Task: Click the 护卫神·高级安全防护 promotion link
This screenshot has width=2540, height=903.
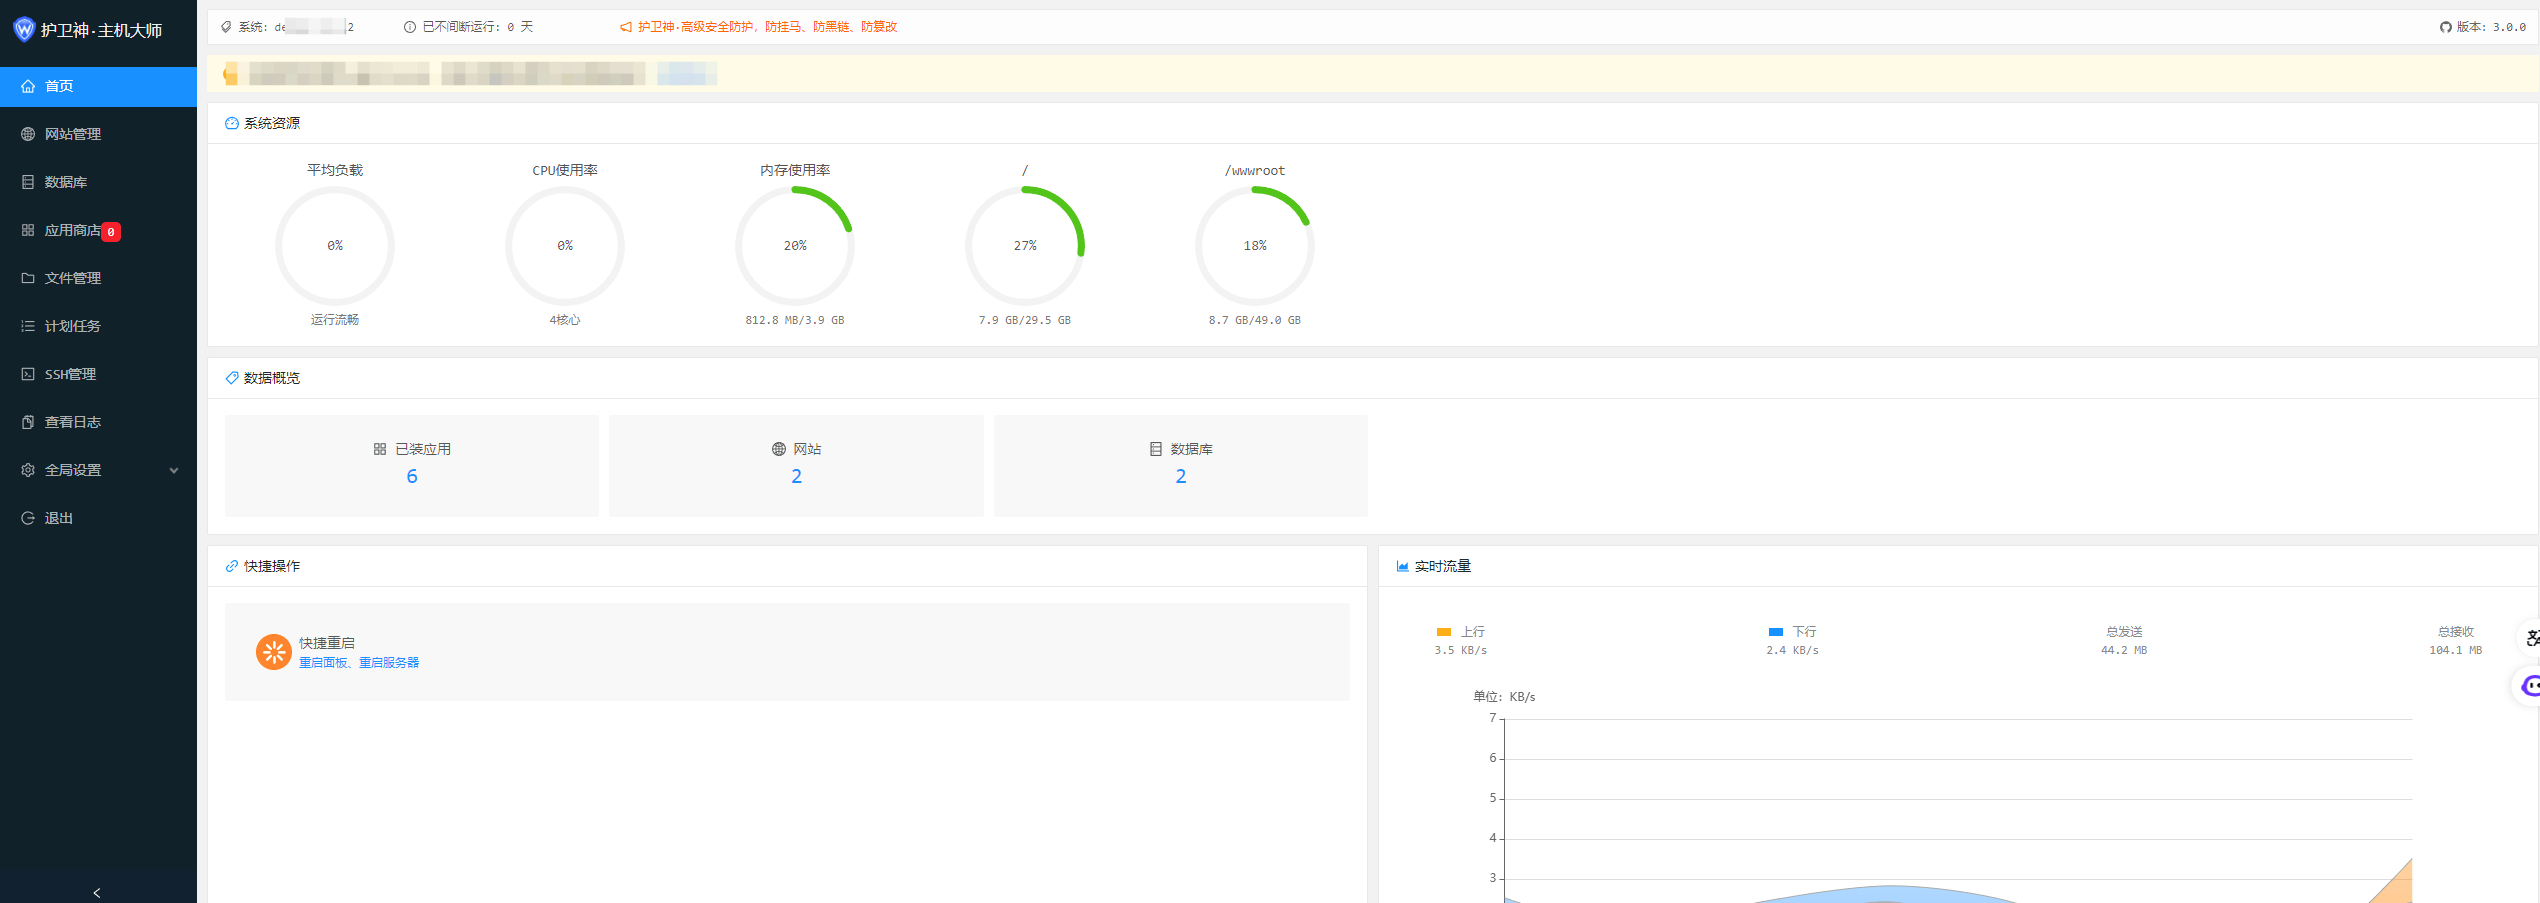Action: point(767,27)
